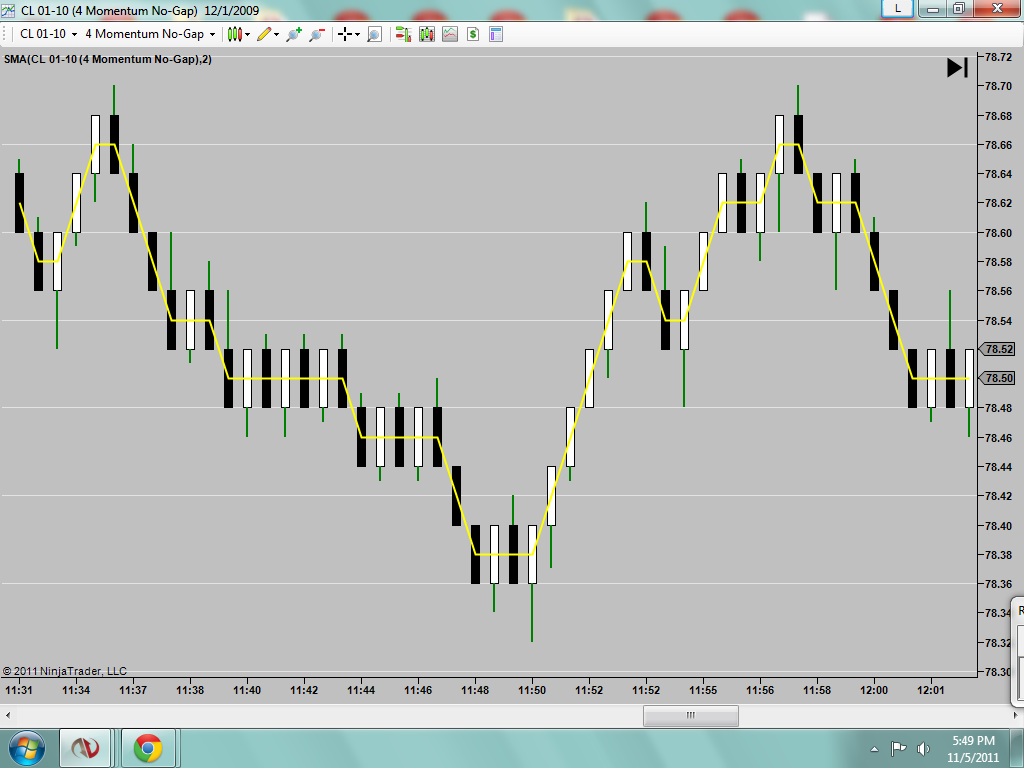Show hidden system tray icons
The image size is (1024, 768).
point(874,749)
